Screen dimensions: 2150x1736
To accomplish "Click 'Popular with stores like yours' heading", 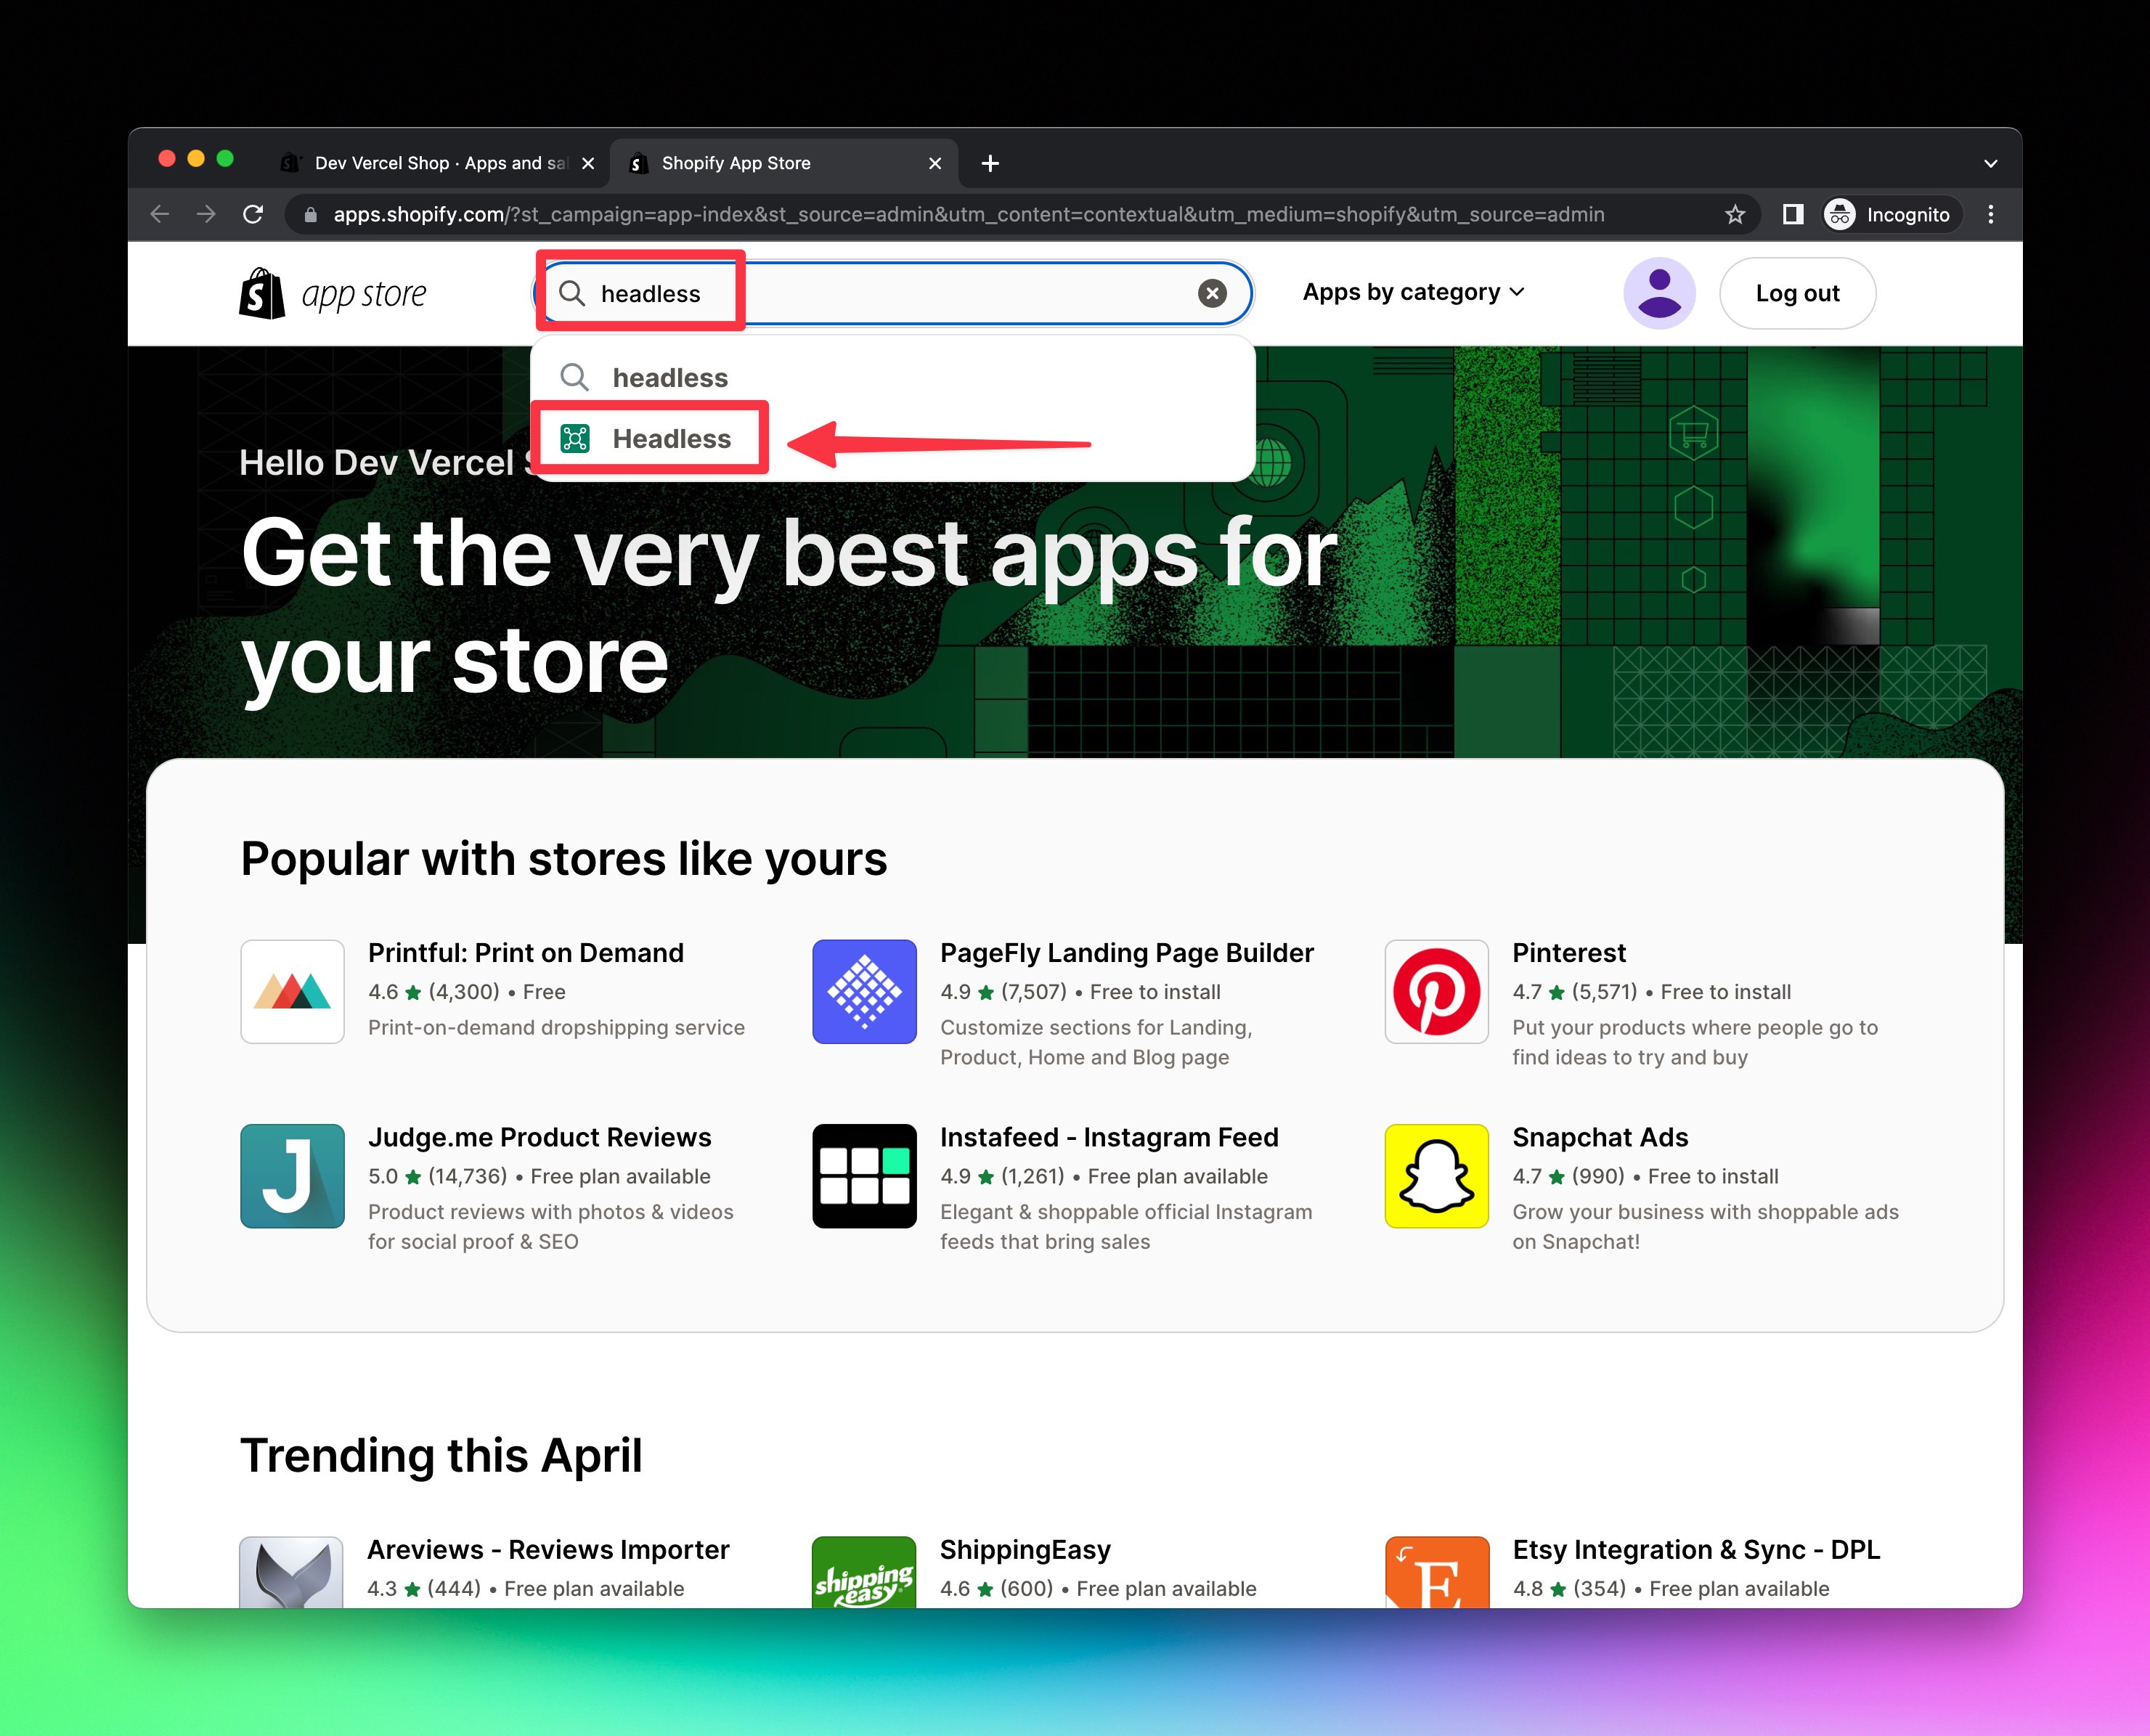I will [x=563, y=858].
